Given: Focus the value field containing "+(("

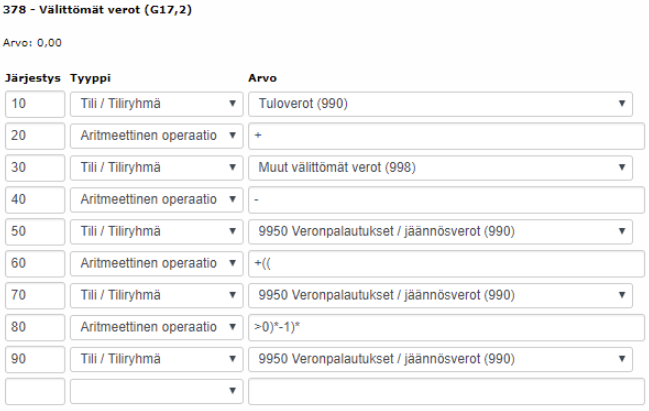Looking at the screenshot, I should pyautogui.click(x=445, y=263).
